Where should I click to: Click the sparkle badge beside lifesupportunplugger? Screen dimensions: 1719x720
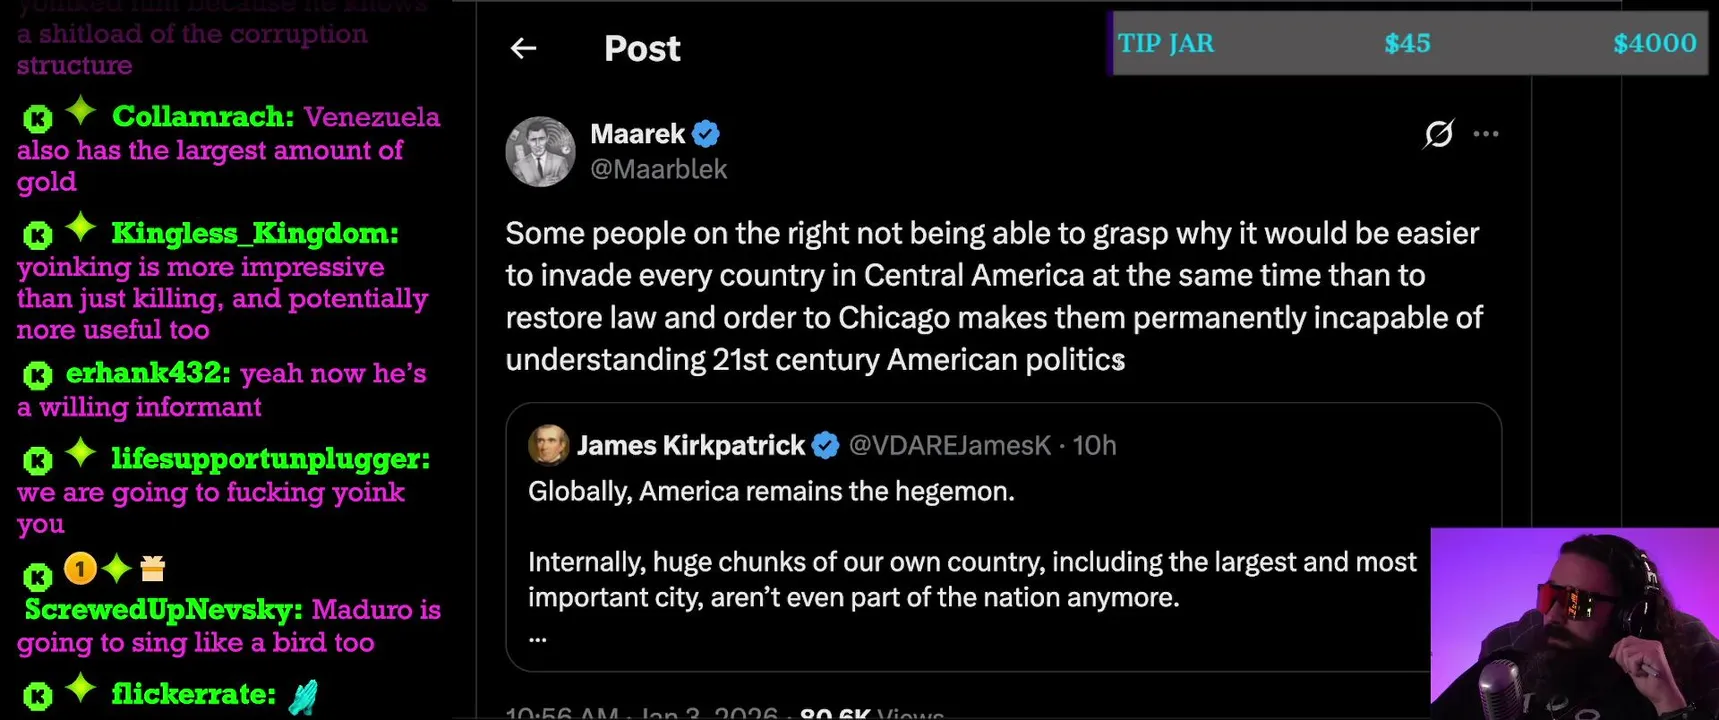tap(81, 454)
